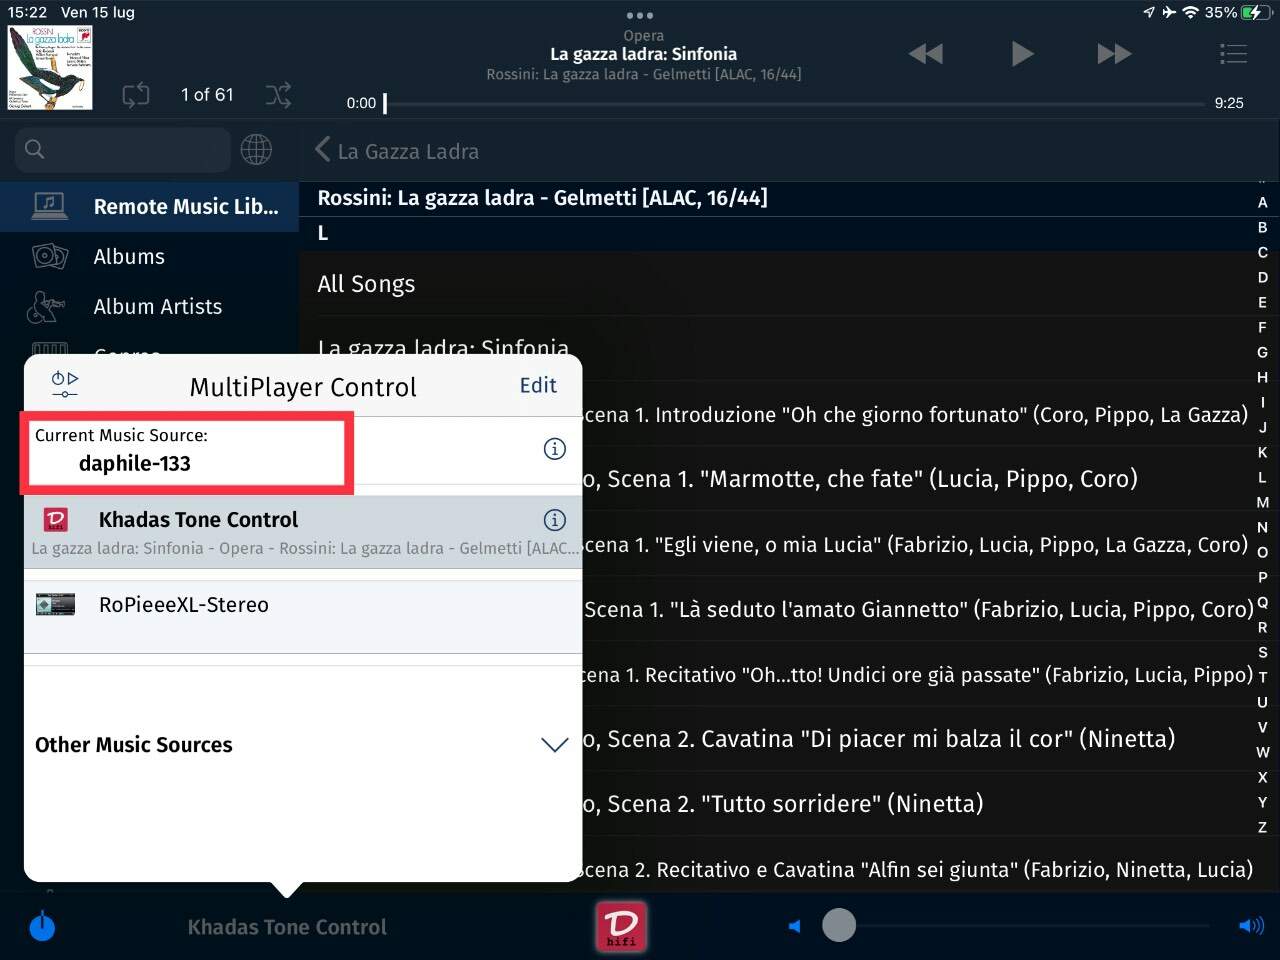Select Remote Music Library in sidebar
The image size is (1280, 960).
[150, 207]
